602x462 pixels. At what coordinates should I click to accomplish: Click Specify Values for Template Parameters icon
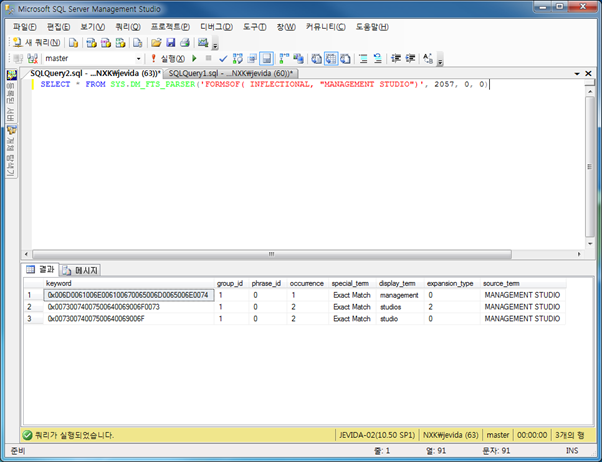[x=428, y=58]
